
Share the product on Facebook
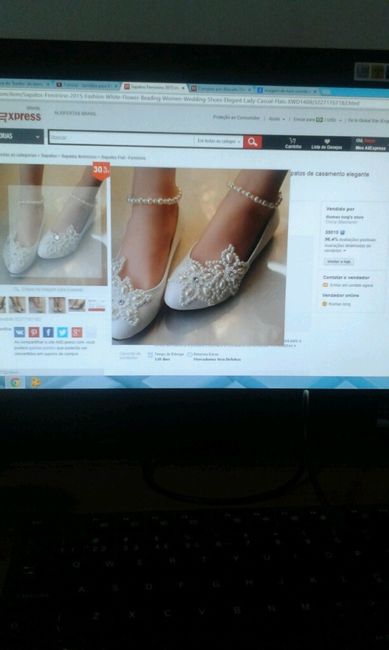pyautogui.click(x=48, y=332)
